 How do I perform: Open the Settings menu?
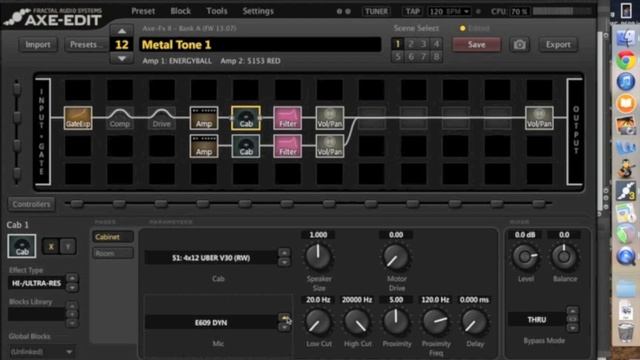click(258, 11)
